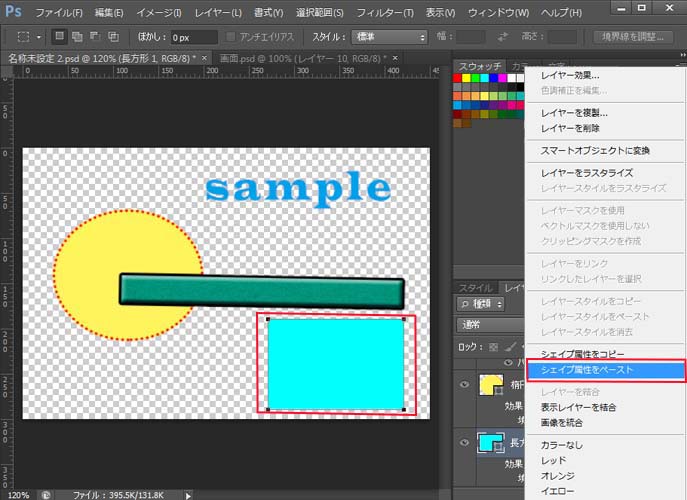
Task: Select the スウォッチ panel tab
Action: pyautogui.click(x=479, y=66)
